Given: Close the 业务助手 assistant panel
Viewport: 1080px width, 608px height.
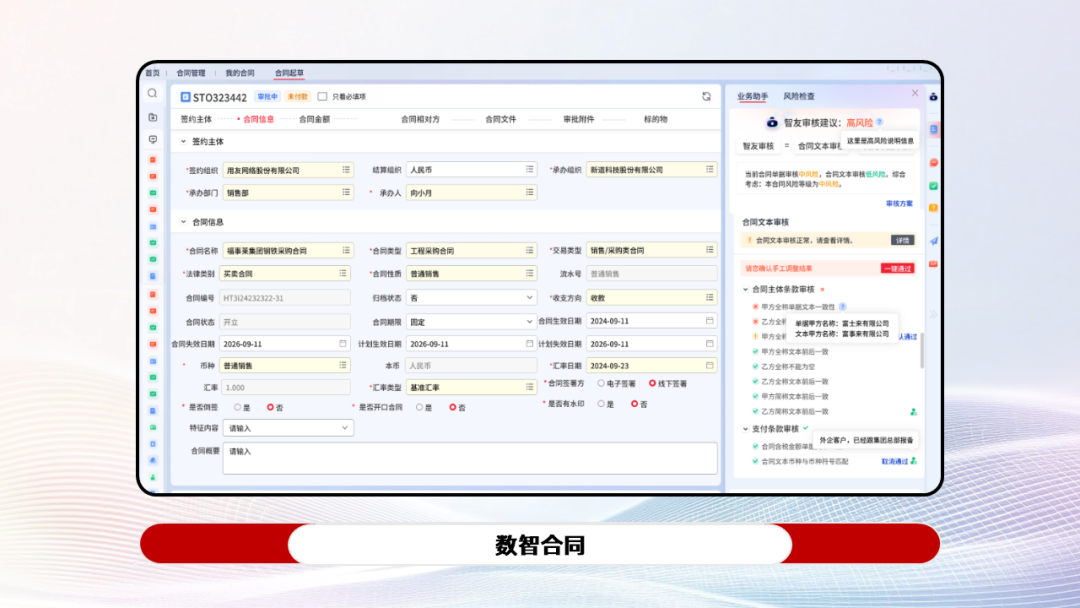Looking at the screenshot, I should [915, 93].
